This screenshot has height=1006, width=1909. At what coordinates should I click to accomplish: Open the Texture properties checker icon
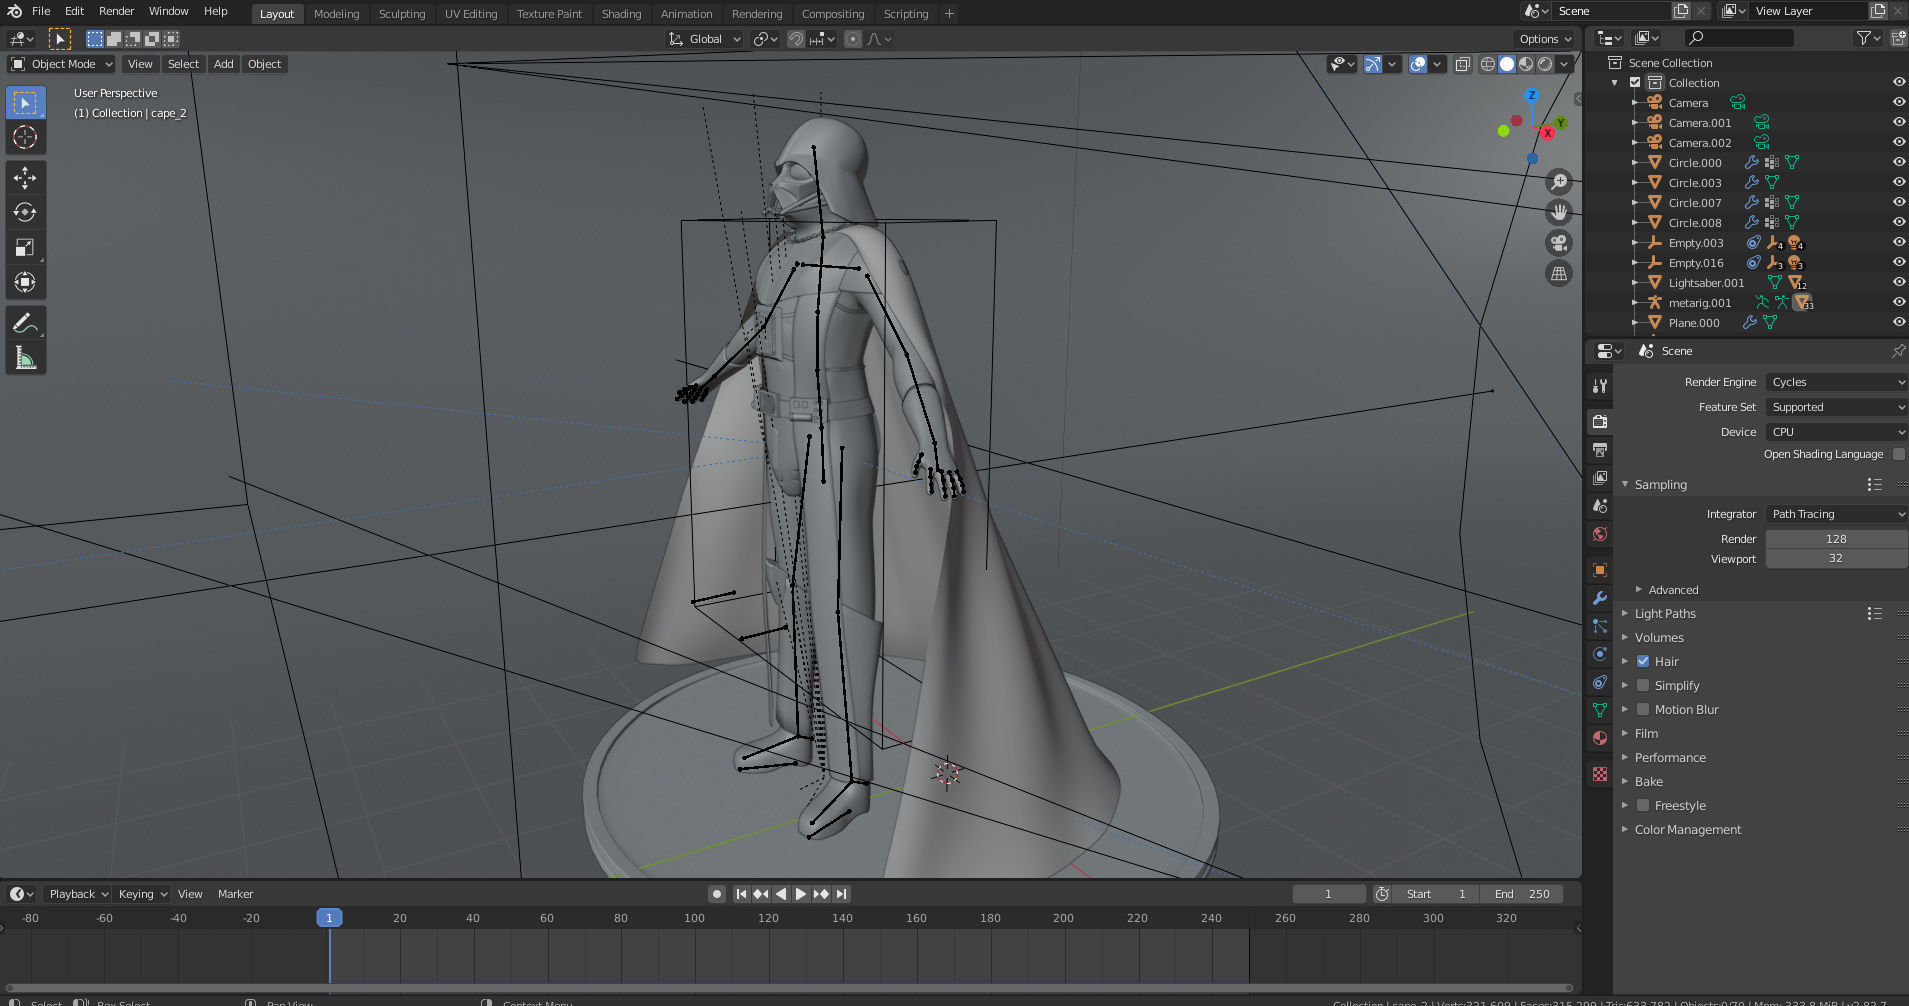point(1600,774)
